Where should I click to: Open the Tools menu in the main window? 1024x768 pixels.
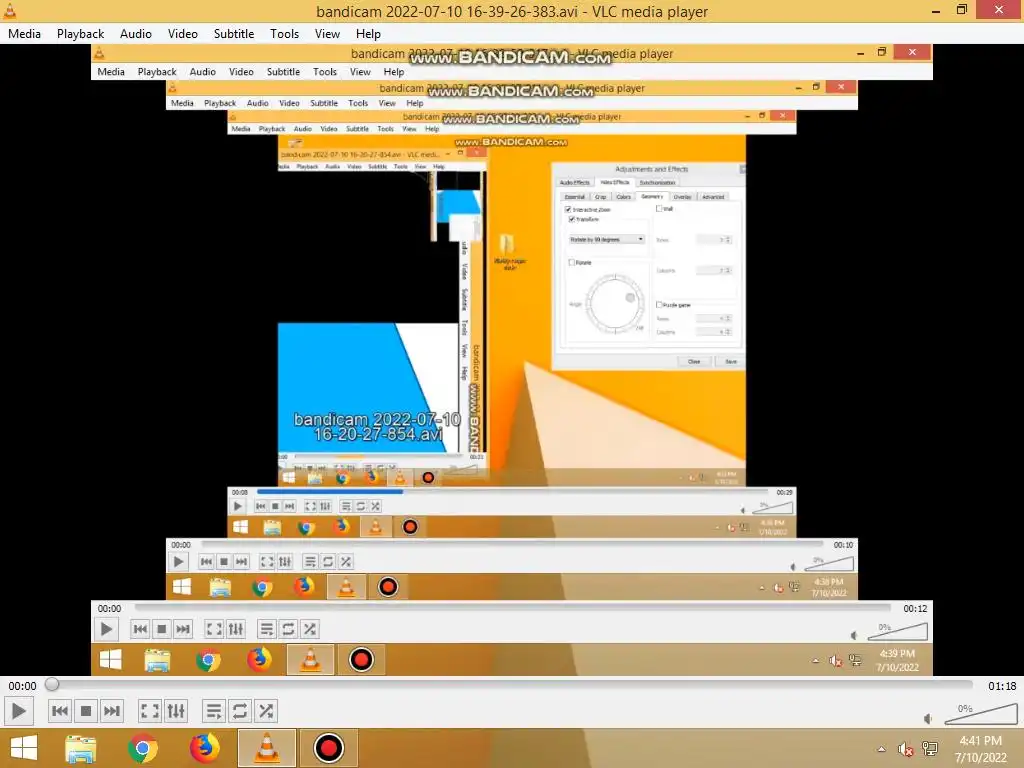point(285,34)
